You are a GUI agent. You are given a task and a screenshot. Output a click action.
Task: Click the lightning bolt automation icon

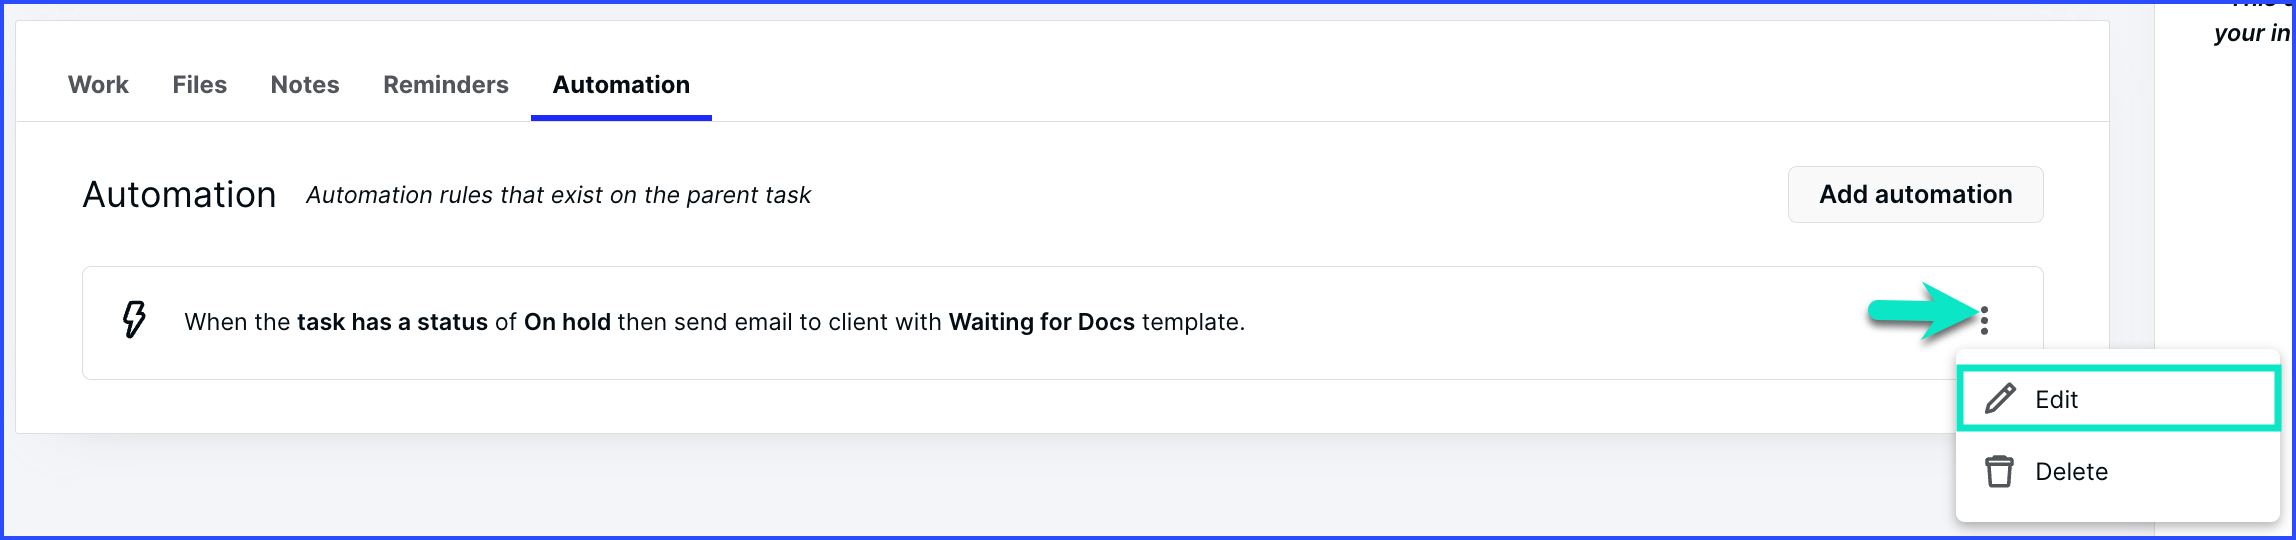click(x=134, y=320)
